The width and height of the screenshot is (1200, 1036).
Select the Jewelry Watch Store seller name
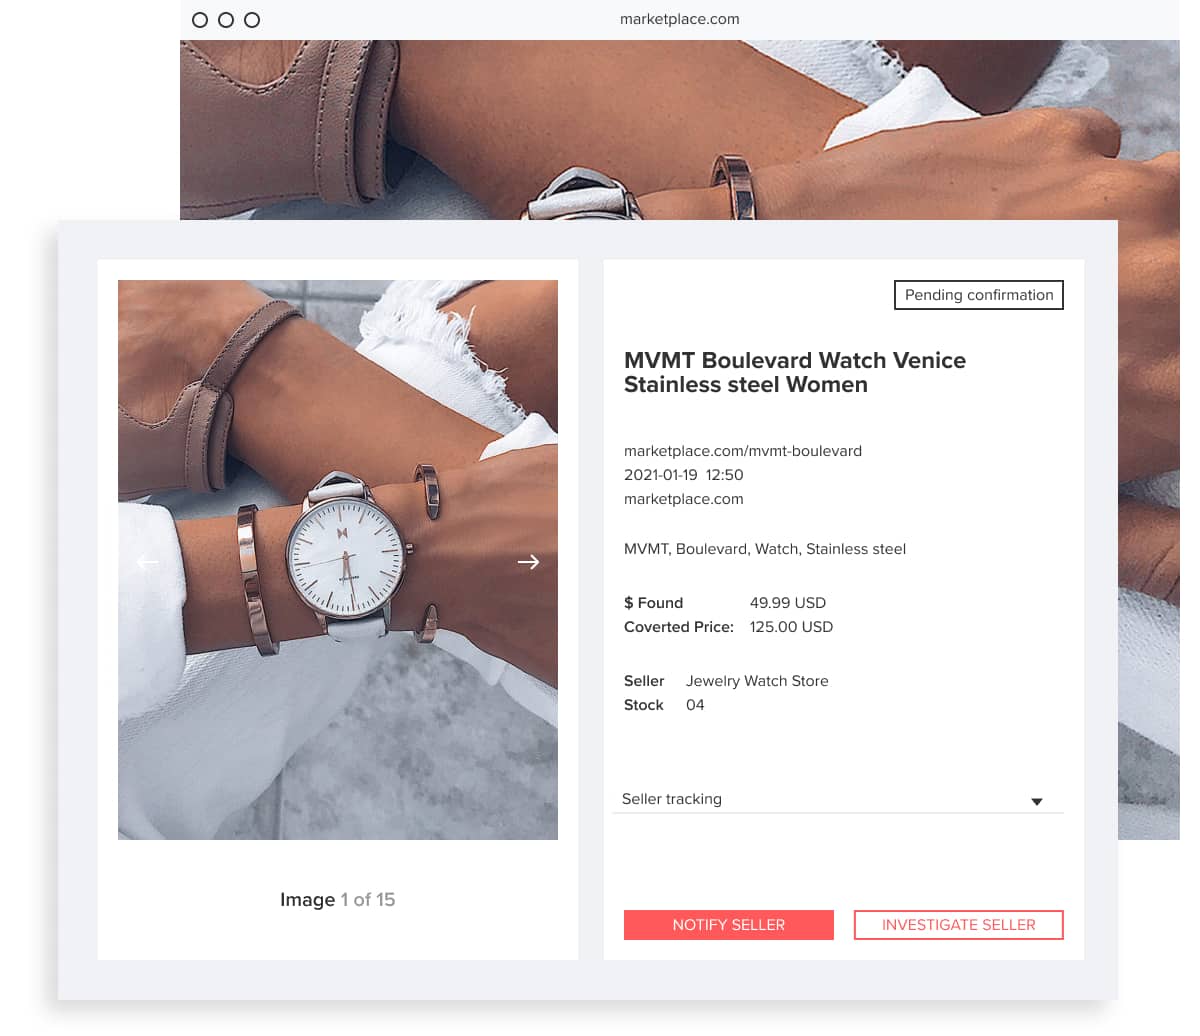(757, 681)
